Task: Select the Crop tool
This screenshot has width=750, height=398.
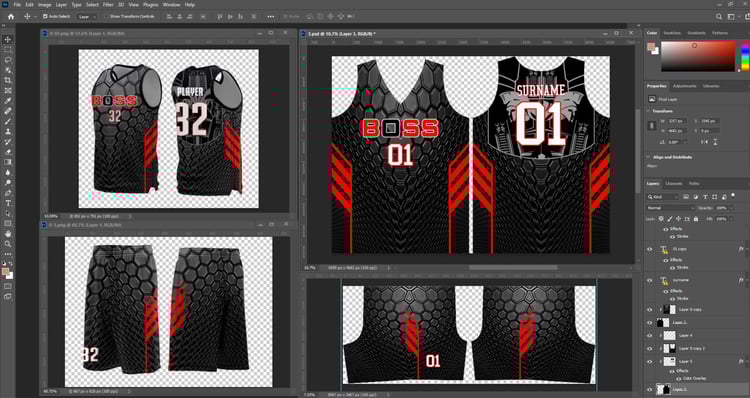Action: pos(8,80)
